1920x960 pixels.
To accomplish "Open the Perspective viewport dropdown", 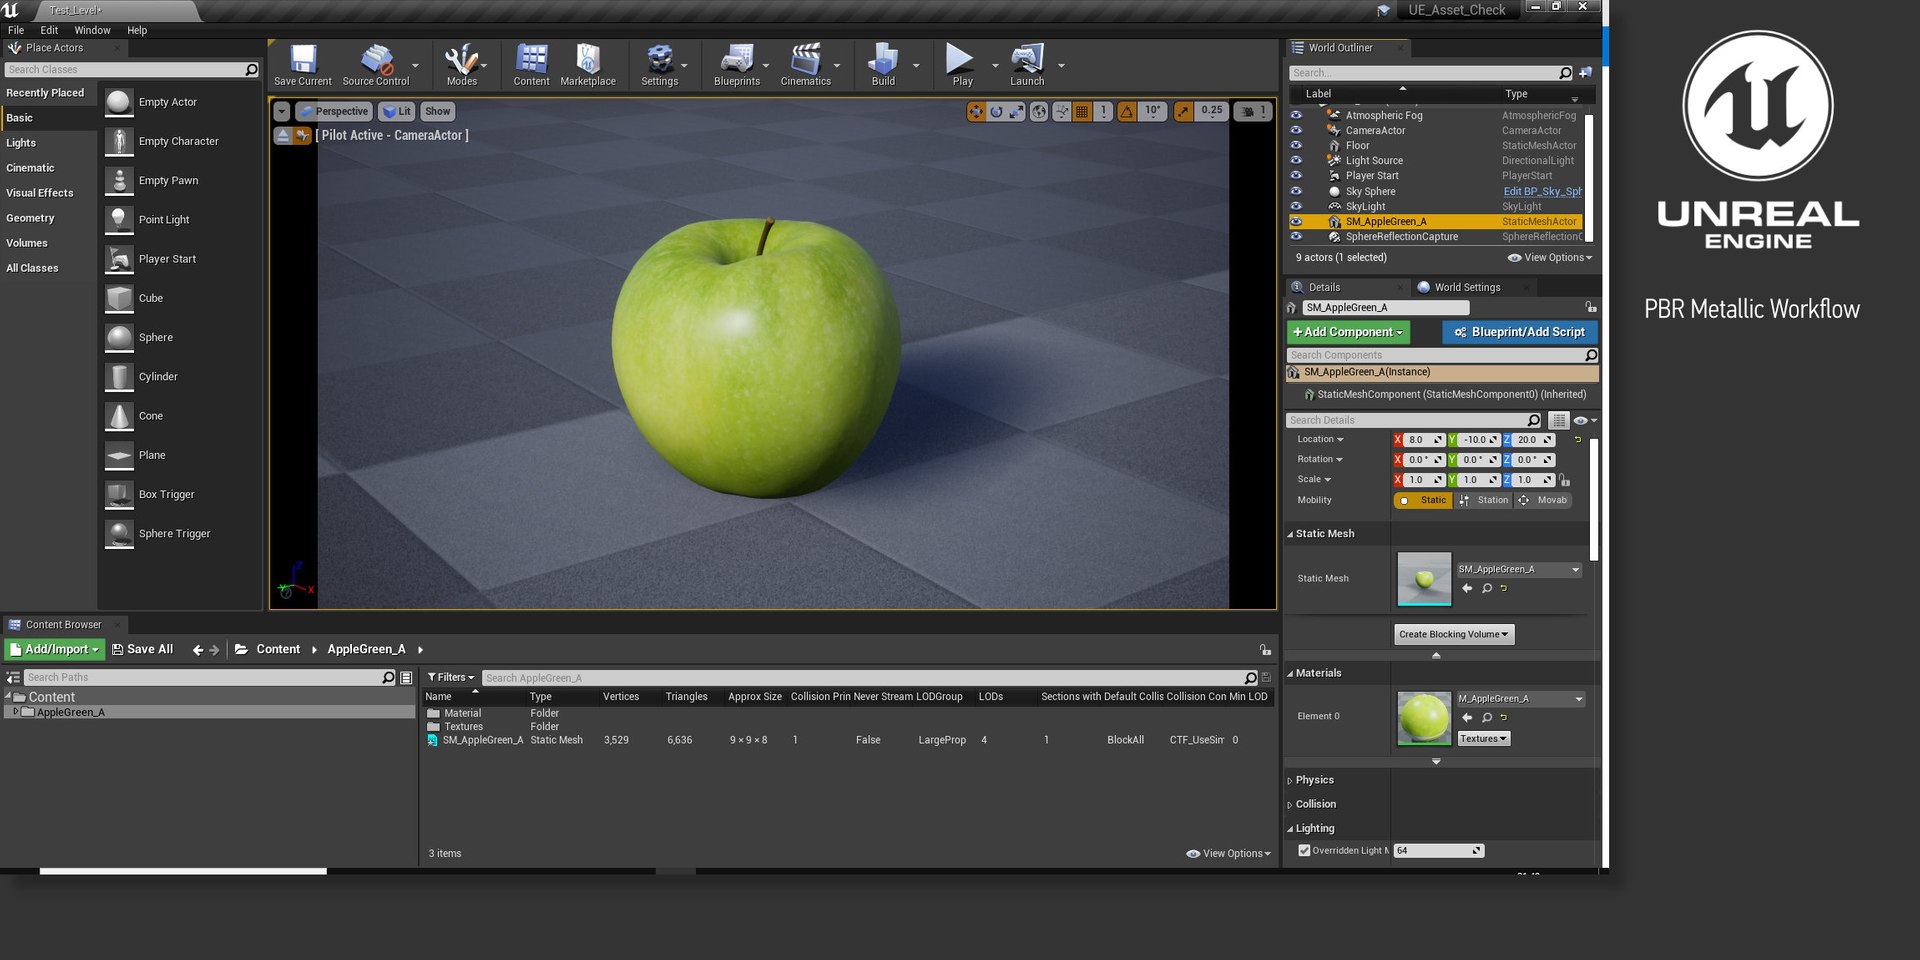I will [x=335, y=111].
